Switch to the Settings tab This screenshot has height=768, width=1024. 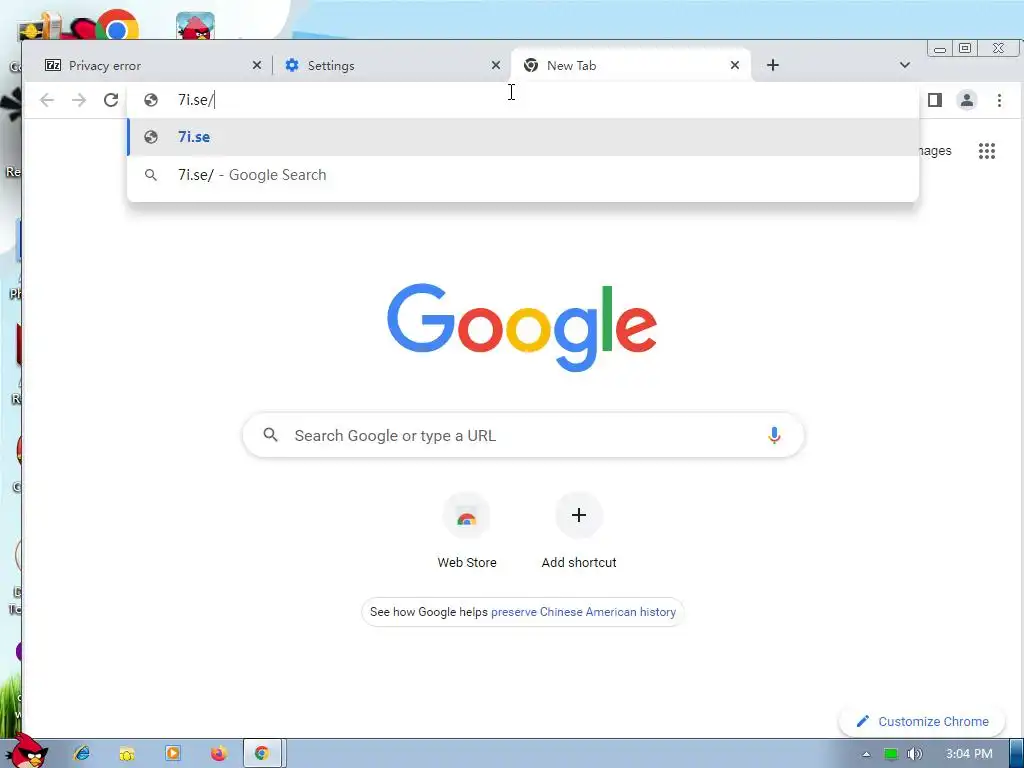[x=391, y=65]
